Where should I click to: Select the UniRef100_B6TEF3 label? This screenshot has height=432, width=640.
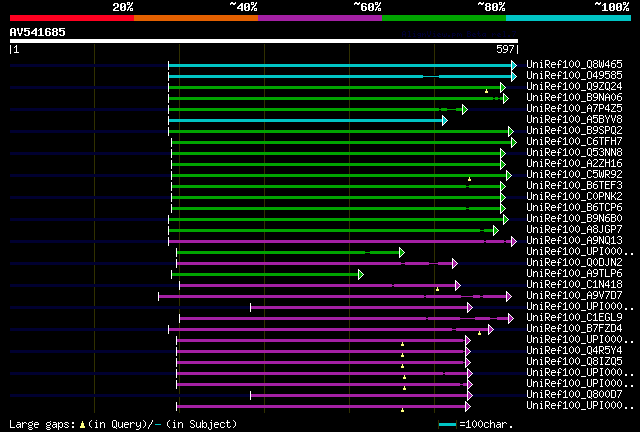pos(574,186)
